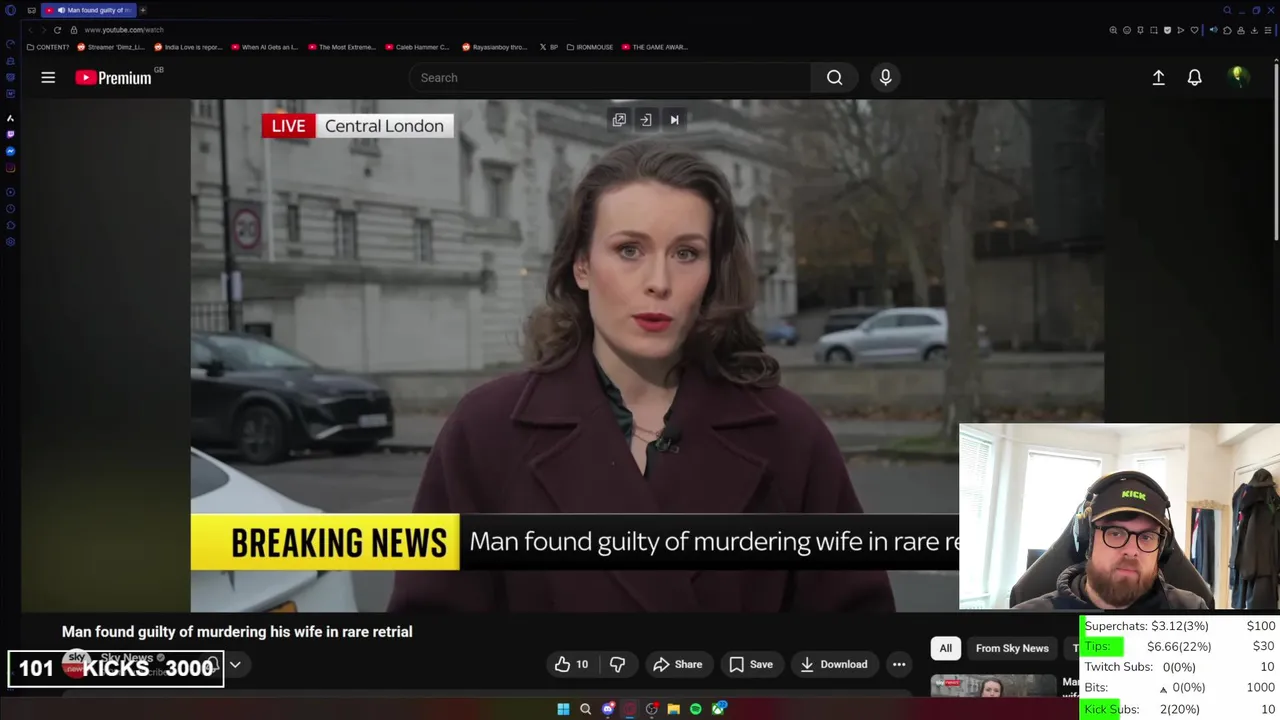The width and height of the screenshot is (1280, 720).
Task: Click the YouTube search field
Action: pyautogui.click(x=610, y=77)
